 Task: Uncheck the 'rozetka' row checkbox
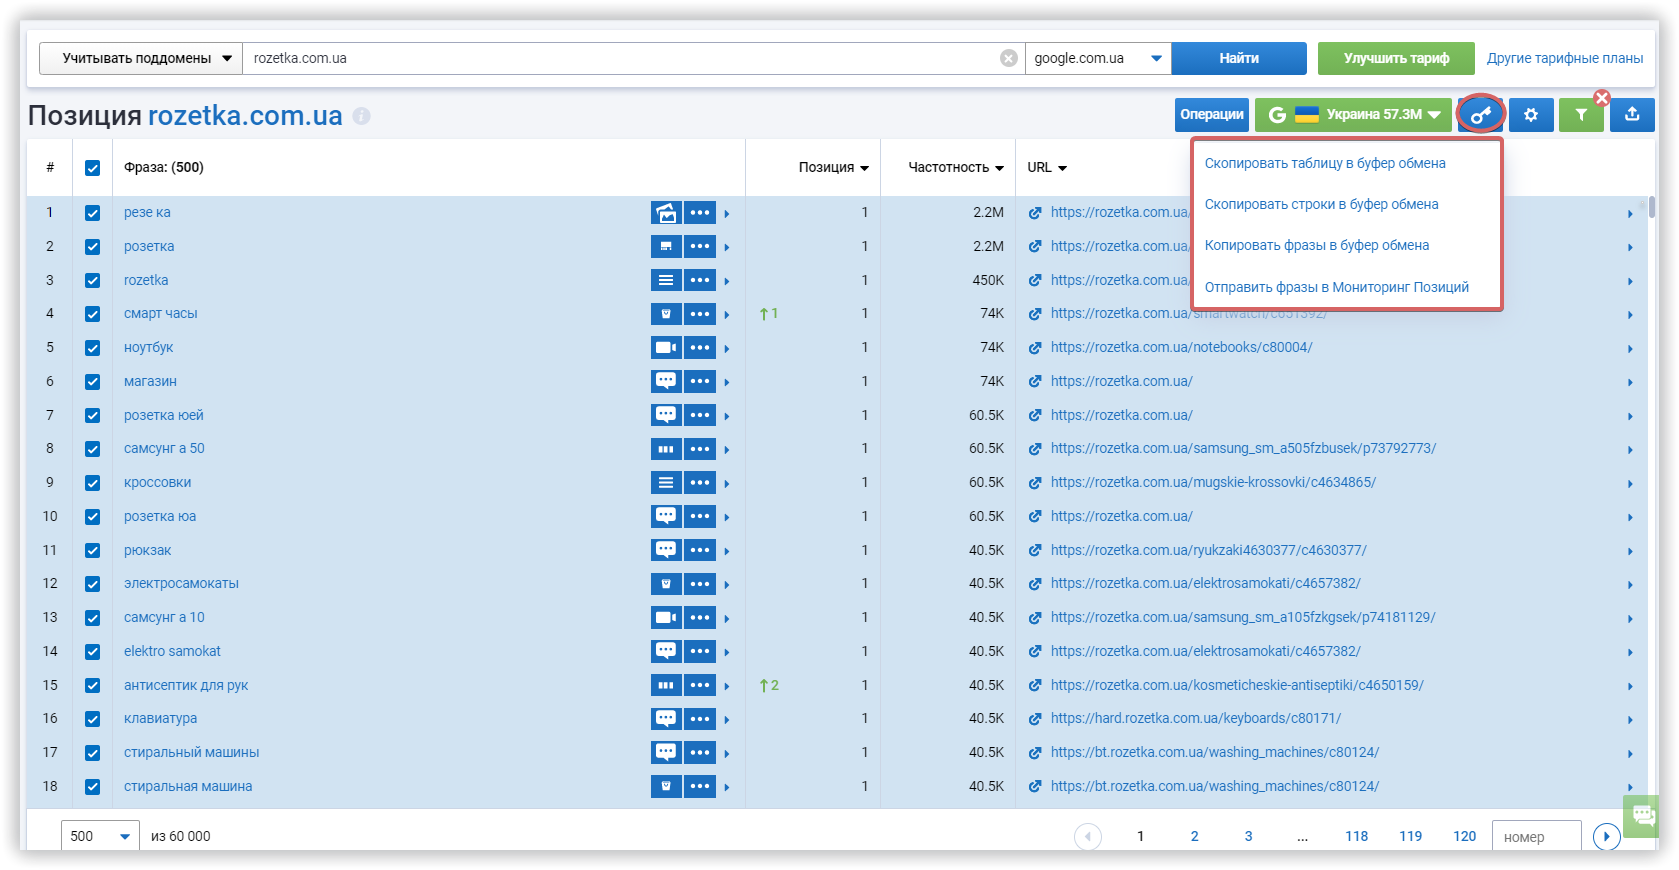pos(92,281)
